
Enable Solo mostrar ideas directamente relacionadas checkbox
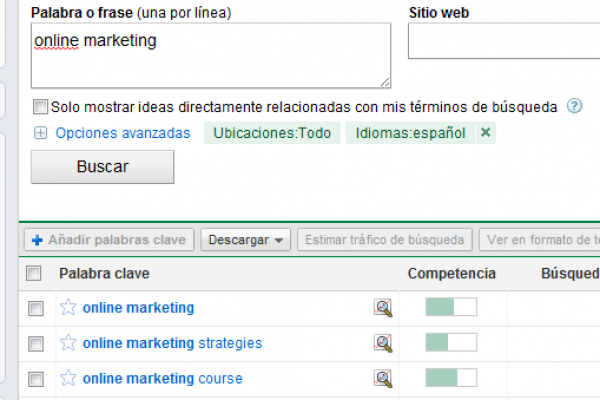coord(40,106)
